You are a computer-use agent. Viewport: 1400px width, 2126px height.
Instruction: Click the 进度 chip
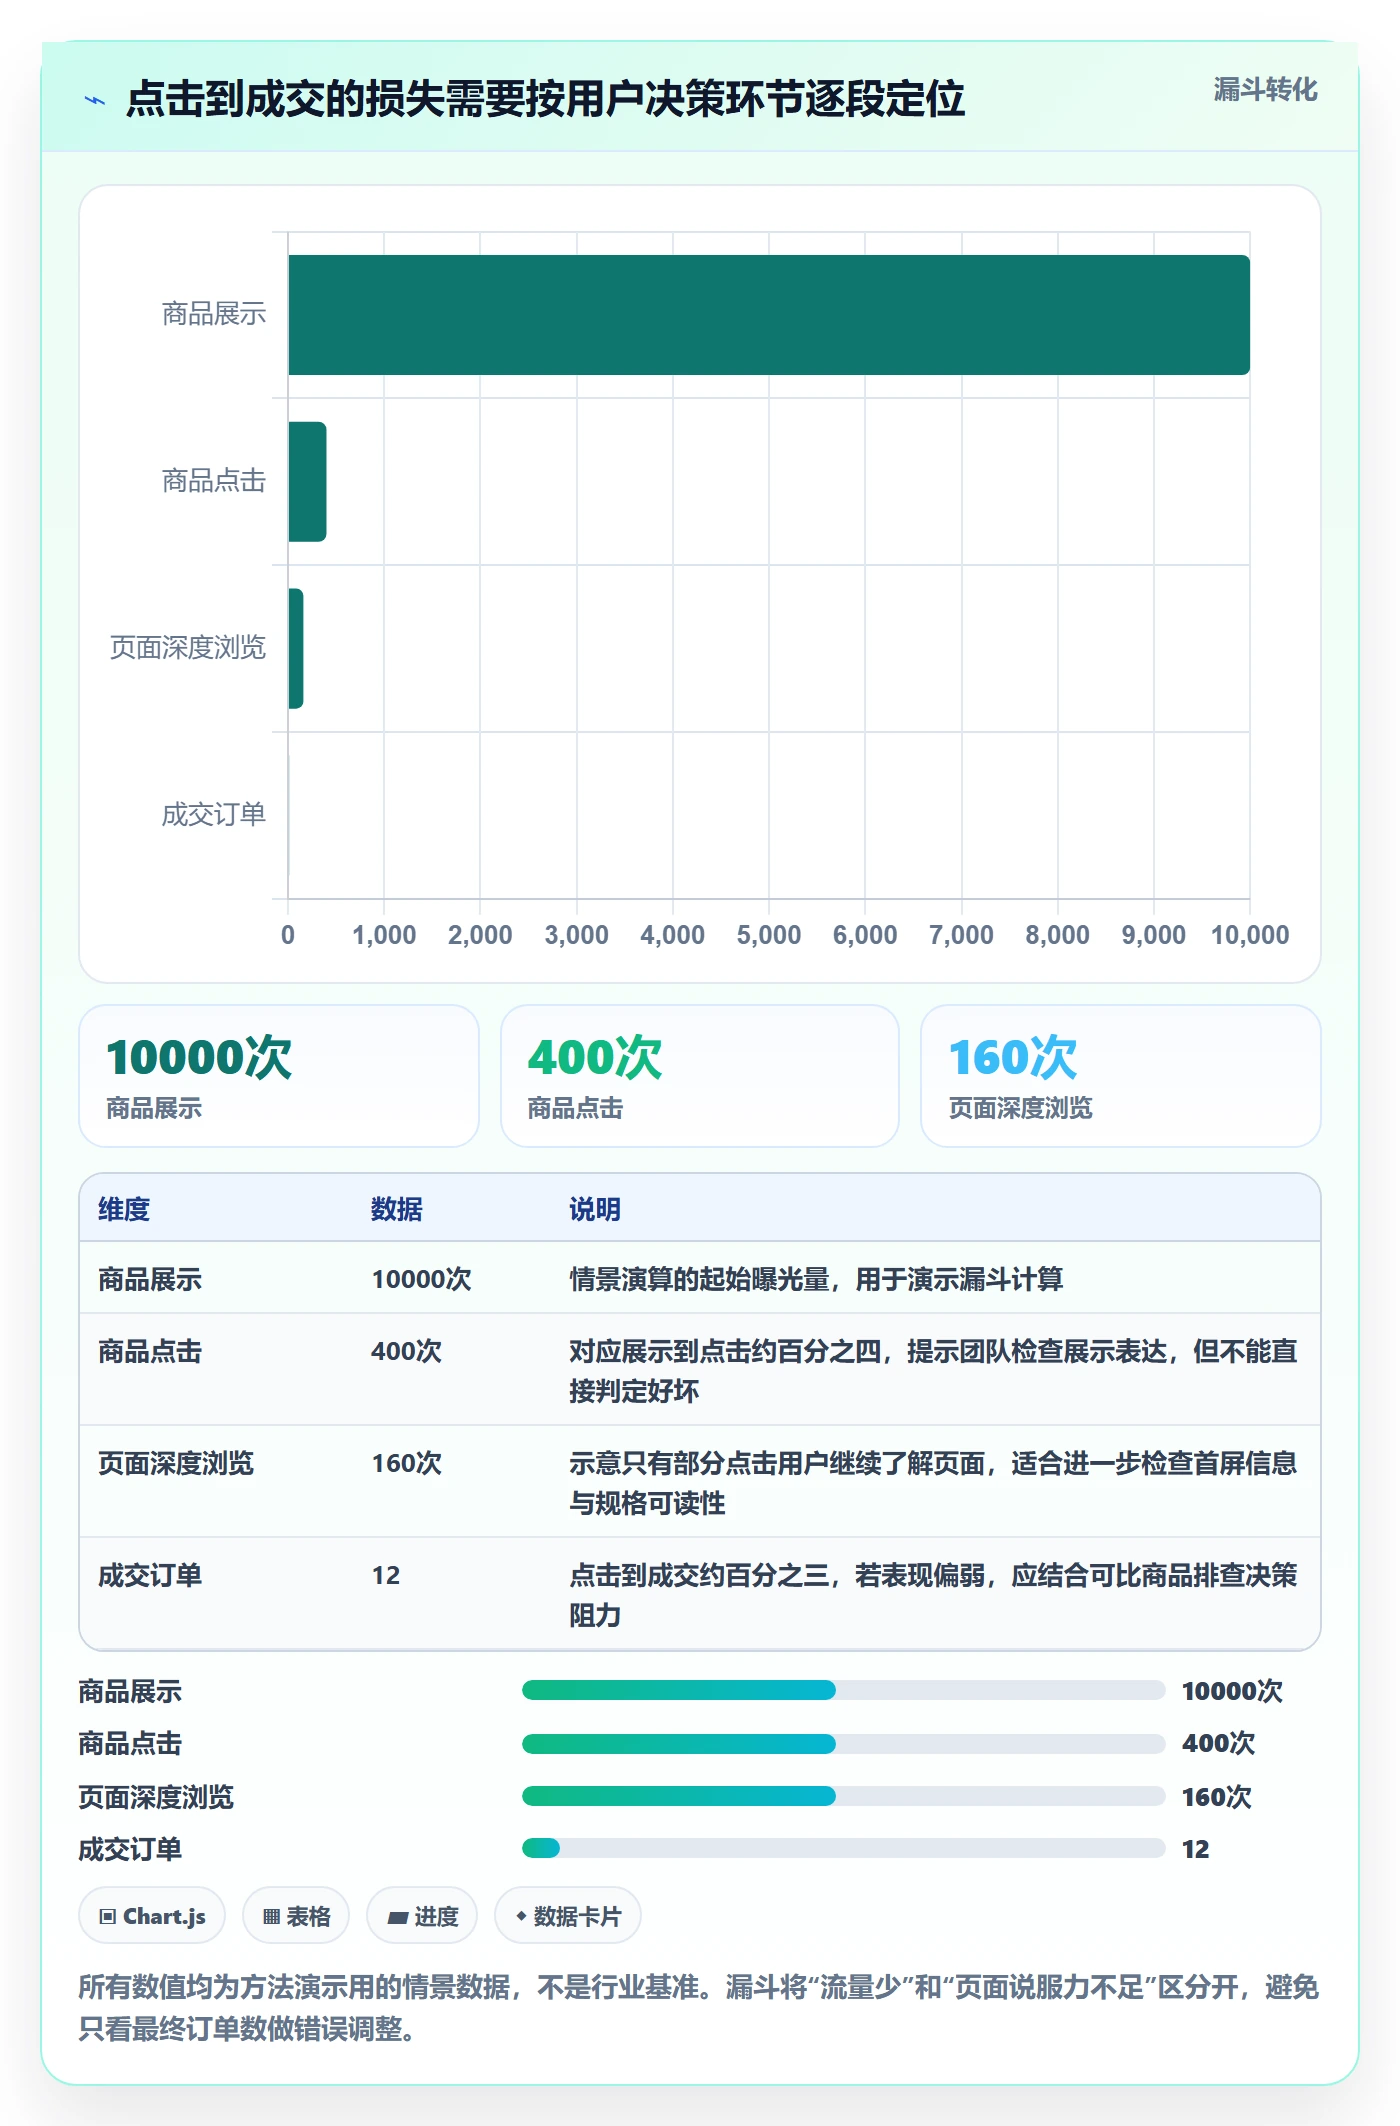click(422, 1916)
